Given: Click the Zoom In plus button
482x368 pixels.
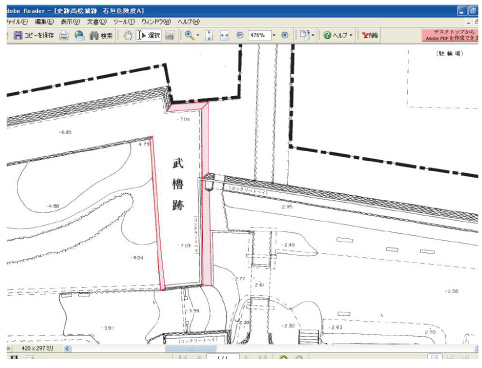Looking at the screenshot, I should 285,35.
